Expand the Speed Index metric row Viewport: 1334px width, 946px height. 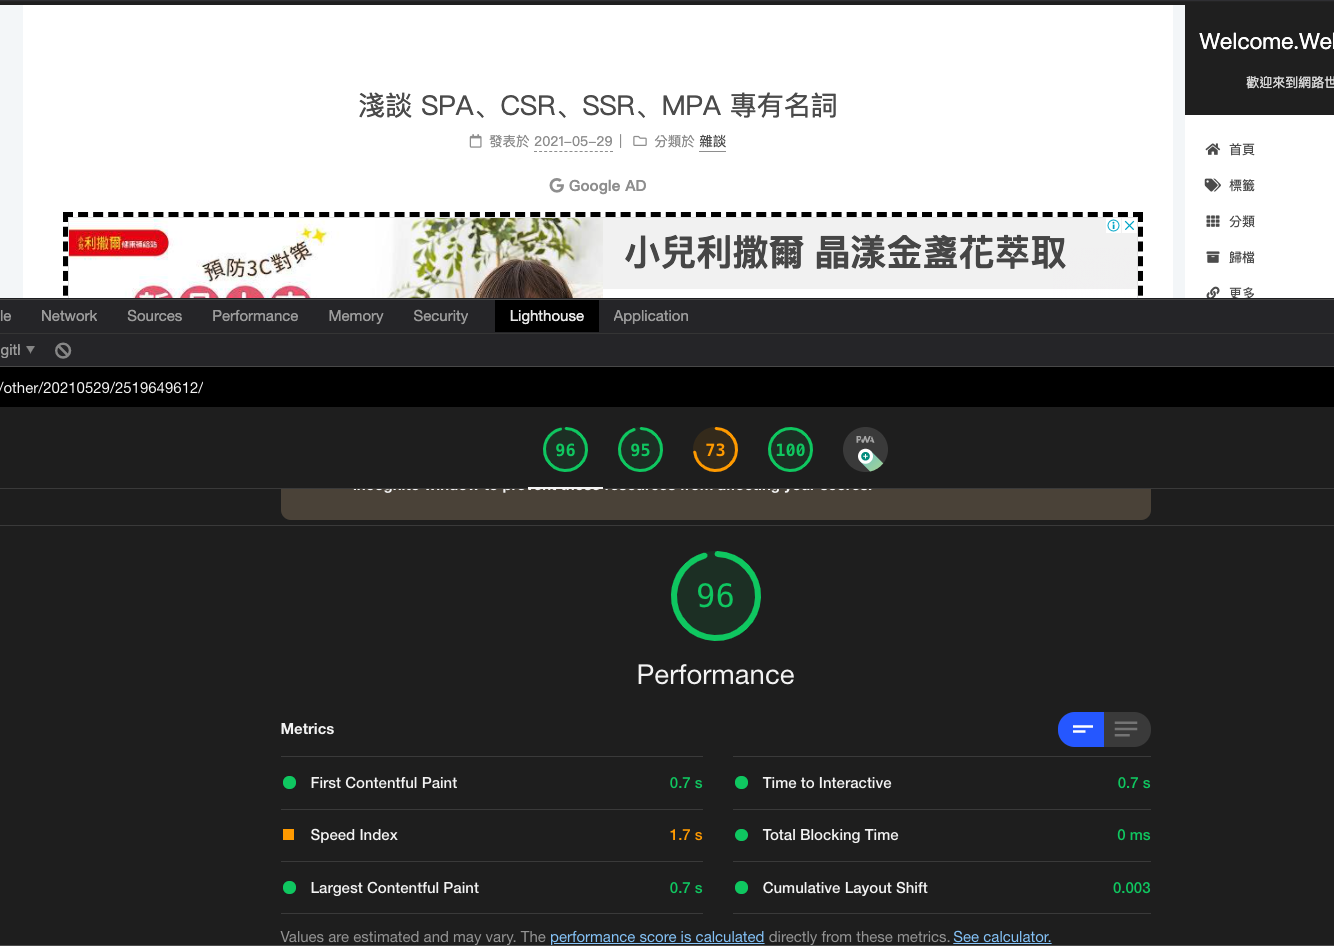tap(354, 835)
